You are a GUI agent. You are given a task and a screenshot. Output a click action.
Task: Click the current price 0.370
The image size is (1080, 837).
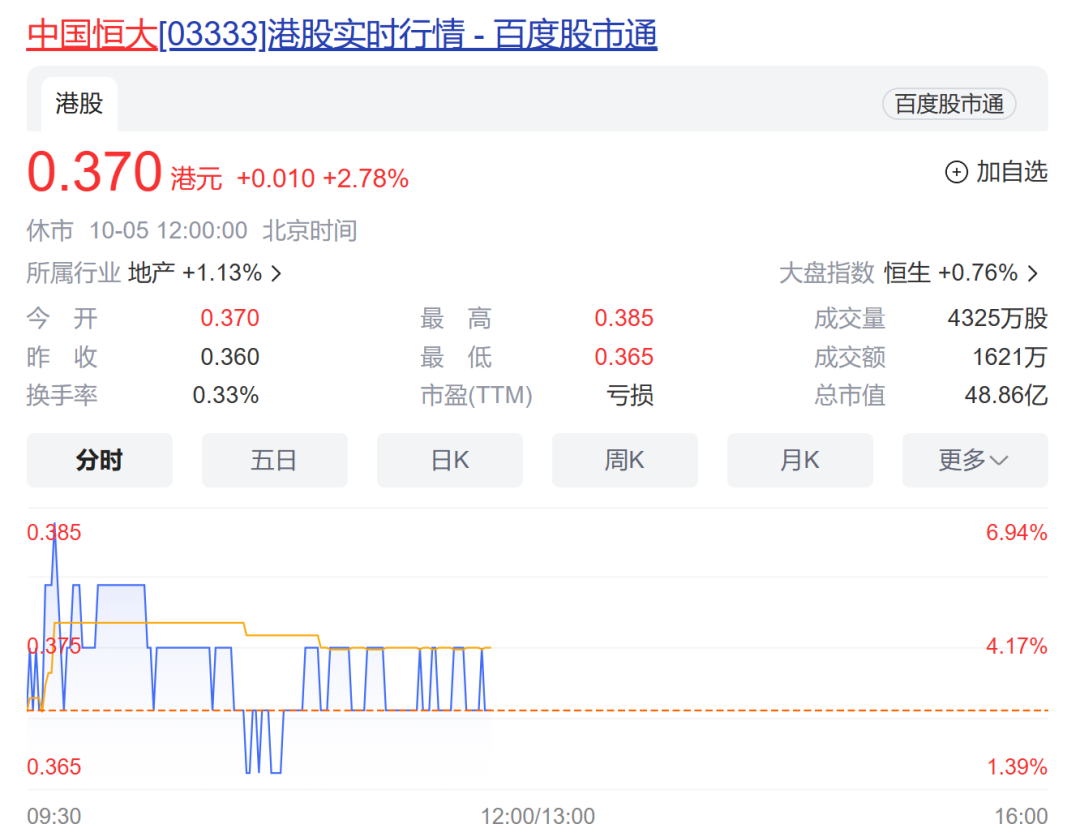tap(94, 172)
